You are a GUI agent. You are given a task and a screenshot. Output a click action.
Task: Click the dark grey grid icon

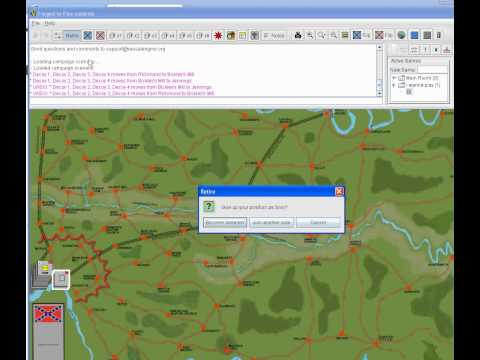coord(427,35)
